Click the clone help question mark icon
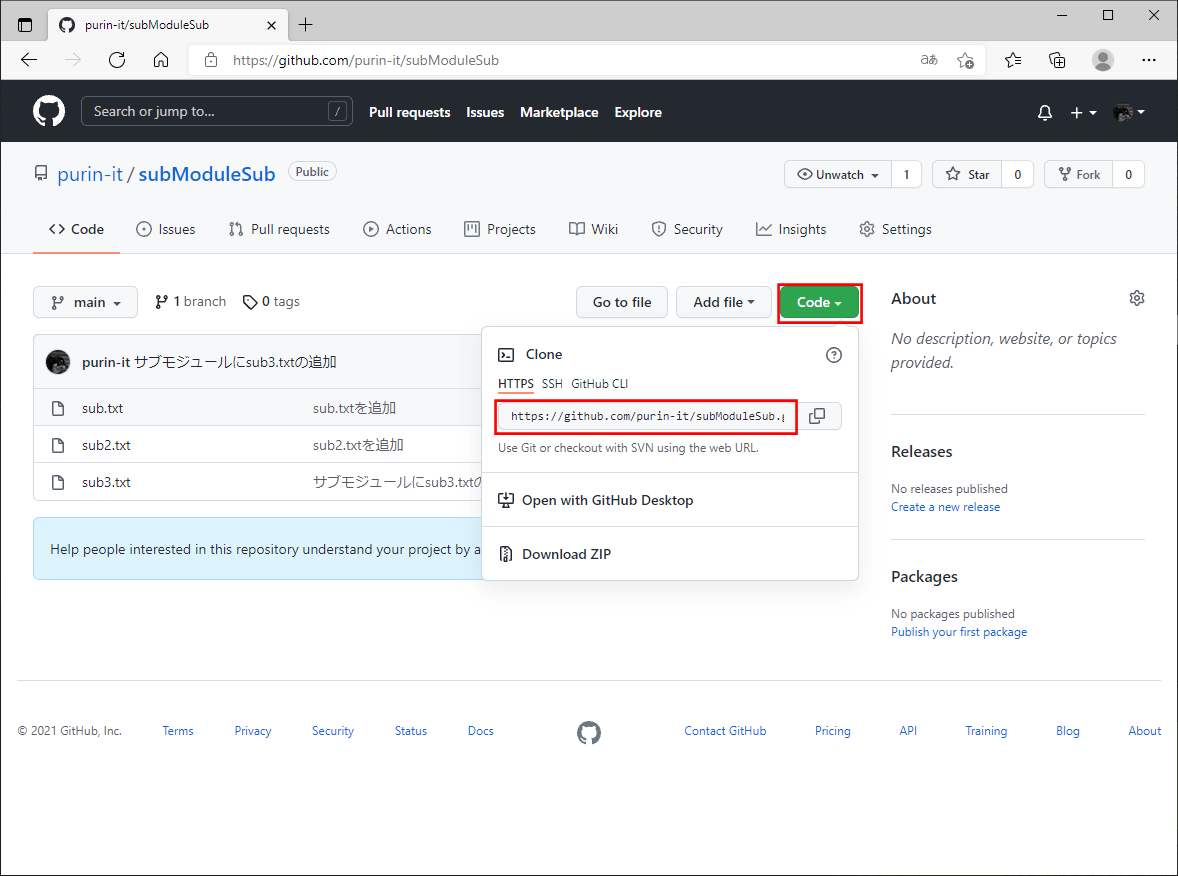Viewport: 1178px width, 876px height. 834,355
